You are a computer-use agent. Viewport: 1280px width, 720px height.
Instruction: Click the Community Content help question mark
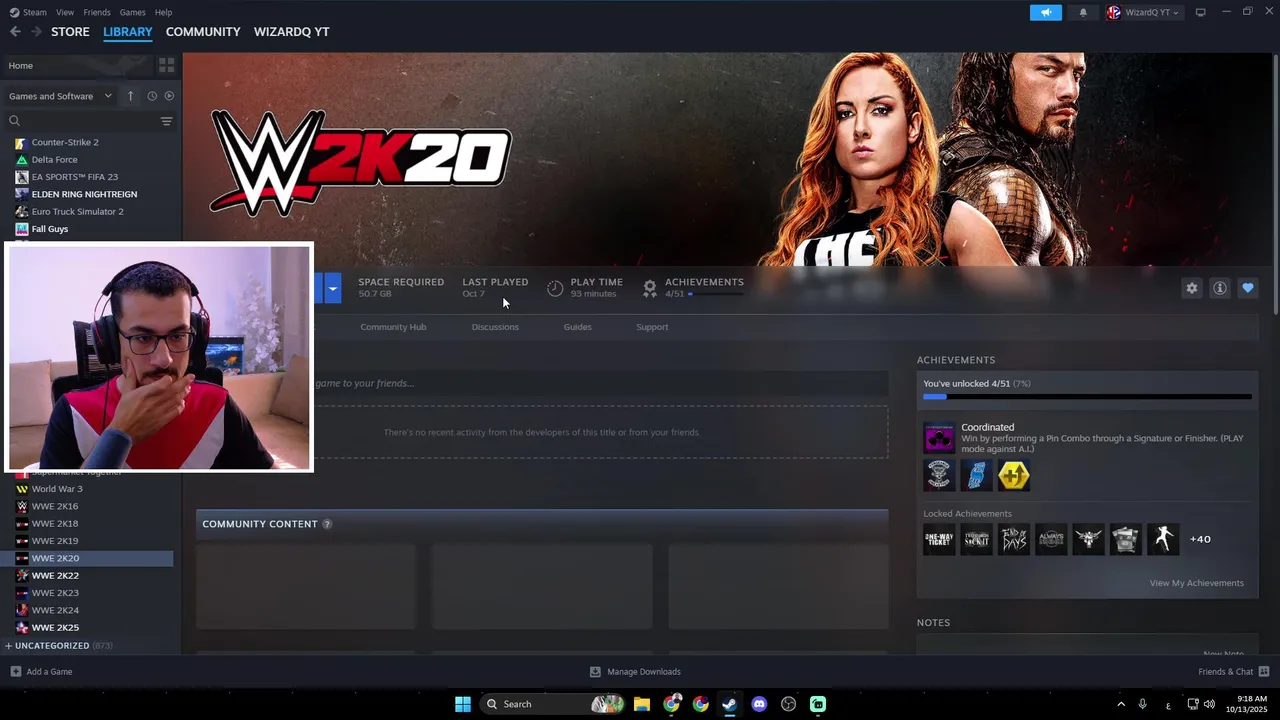[x=327, y=524]
